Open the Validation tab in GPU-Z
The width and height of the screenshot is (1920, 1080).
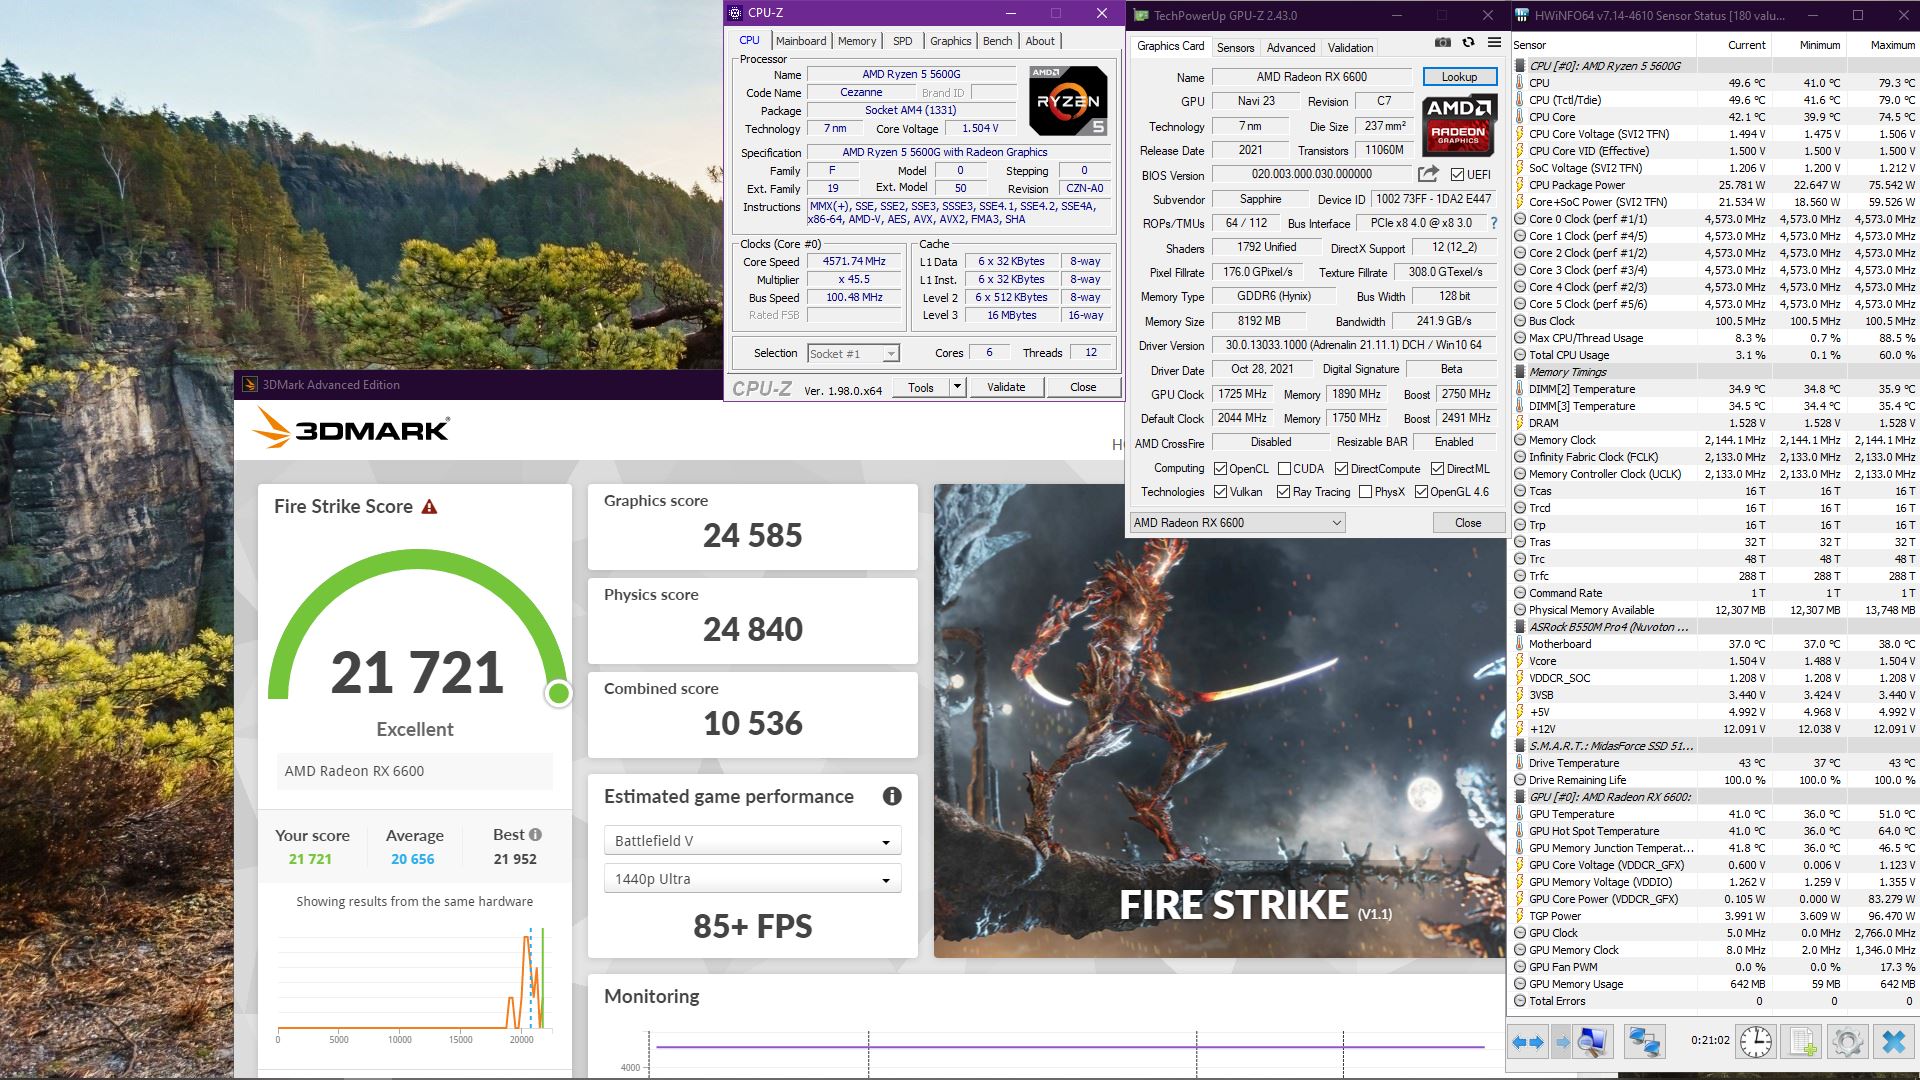tap(1350, 48)
